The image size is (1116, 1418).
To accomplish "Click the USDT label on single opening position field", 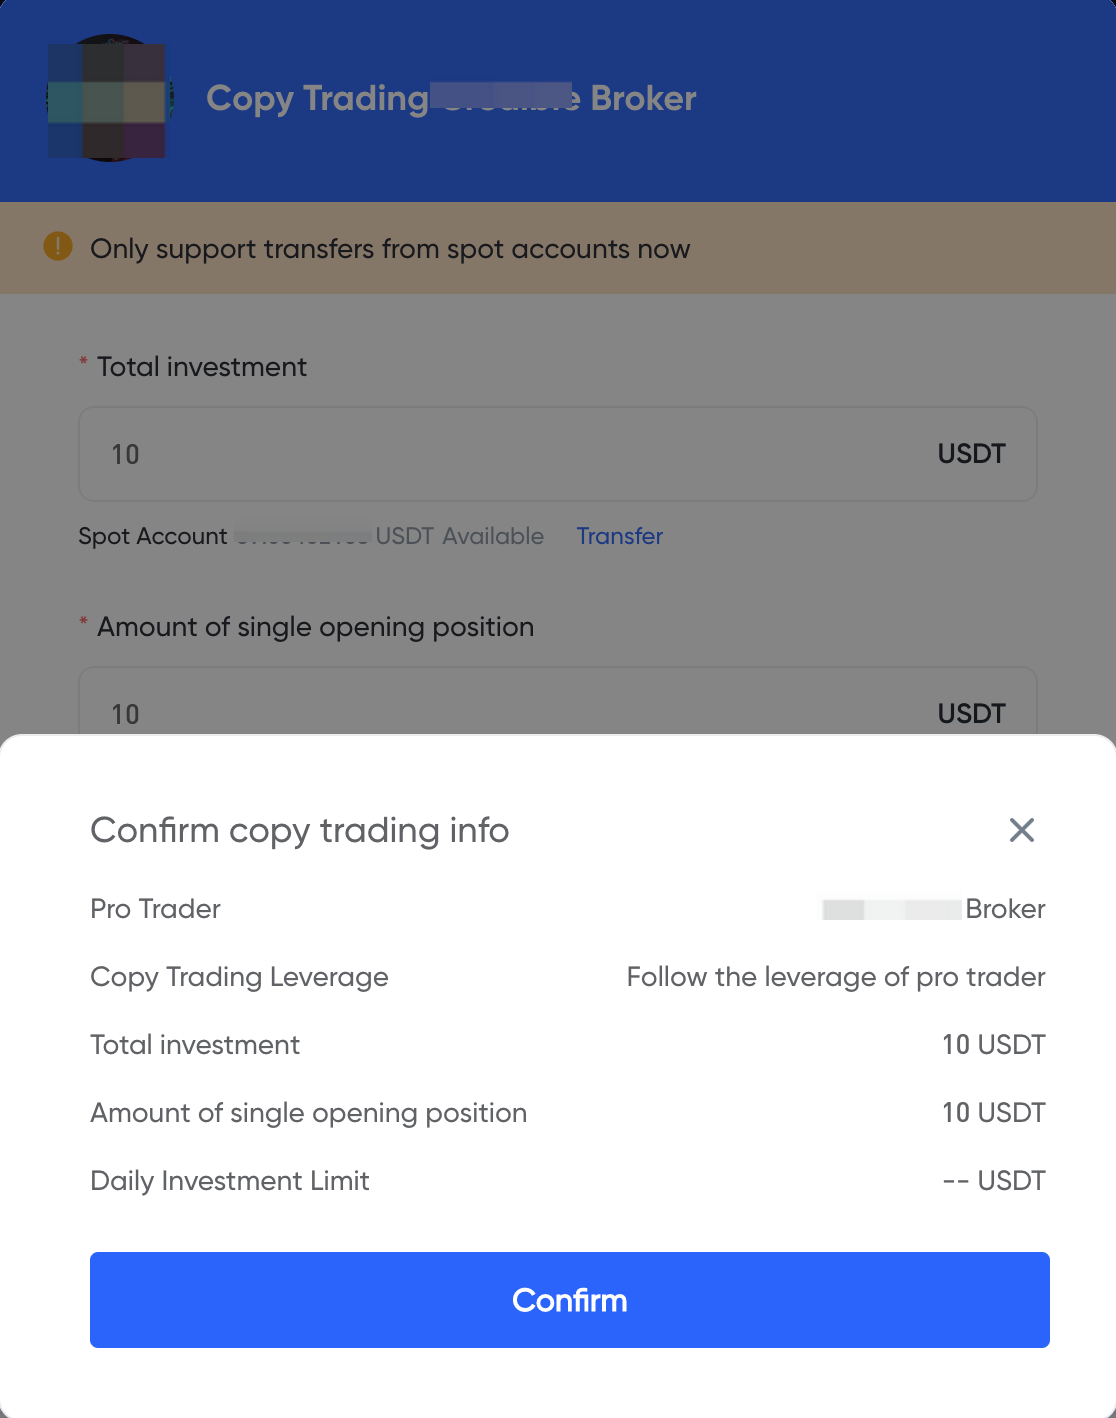I will tap(970, 713).
